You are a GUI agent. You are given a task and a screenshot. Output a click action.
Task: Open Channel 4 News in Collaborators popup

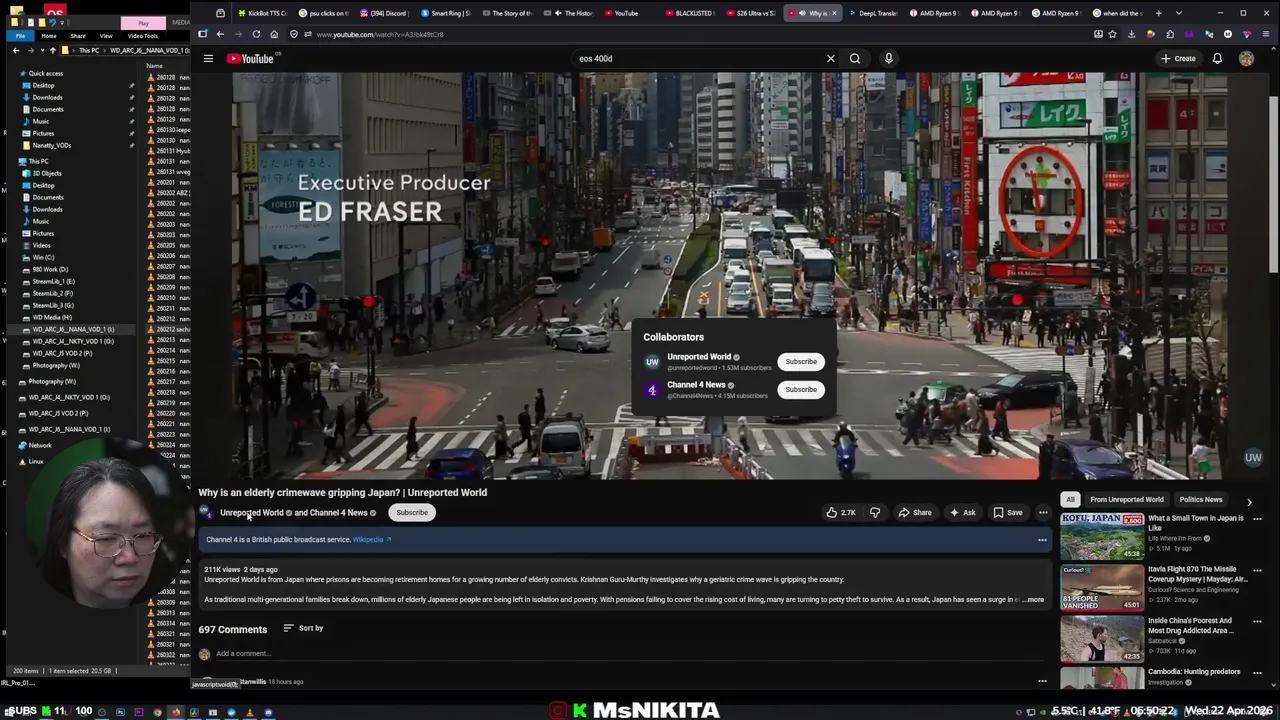[696, 385]
